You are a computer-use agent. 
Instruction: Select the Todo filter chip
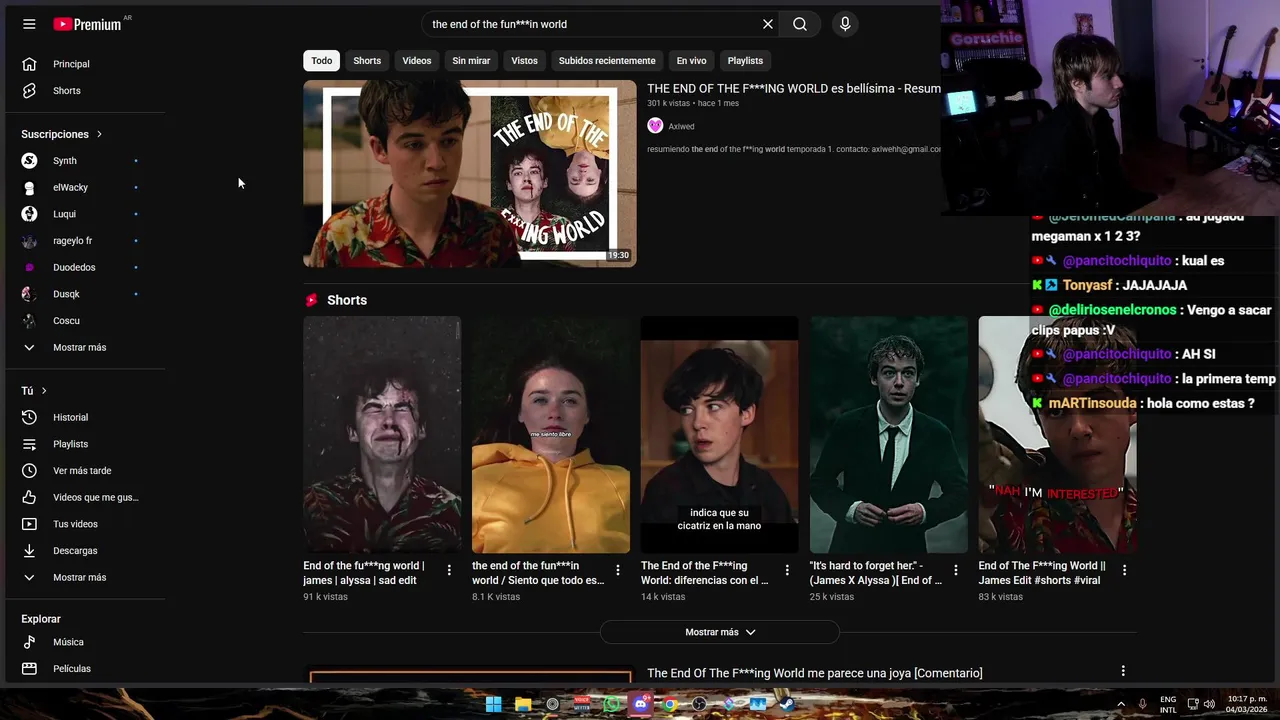click(x=322, y=61)
